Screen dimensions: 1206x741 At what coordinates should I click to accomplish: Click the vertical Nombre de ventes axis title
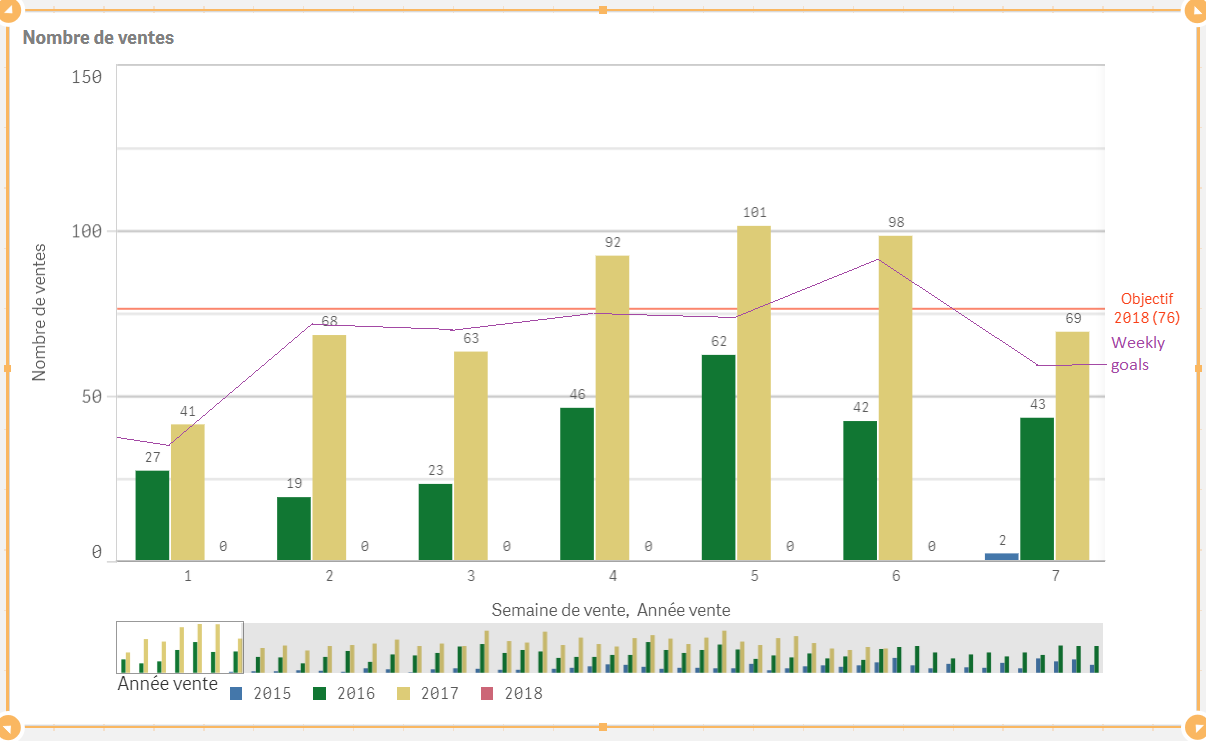point(40,311)
